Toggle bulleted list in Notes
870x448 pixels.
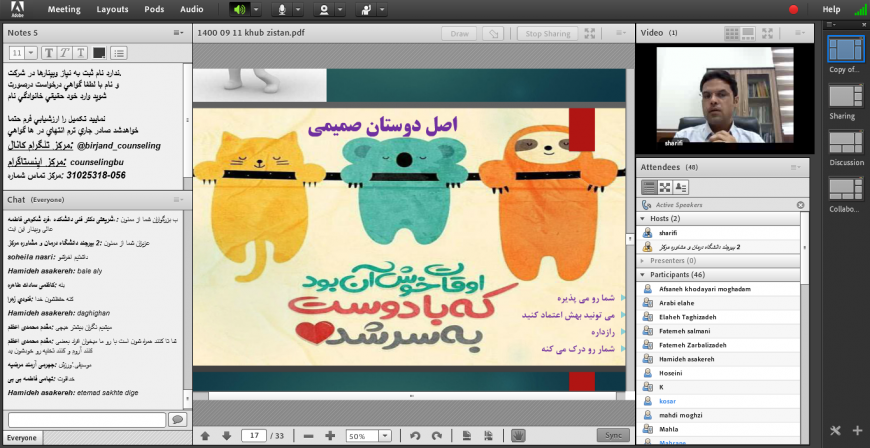[119, 53]
